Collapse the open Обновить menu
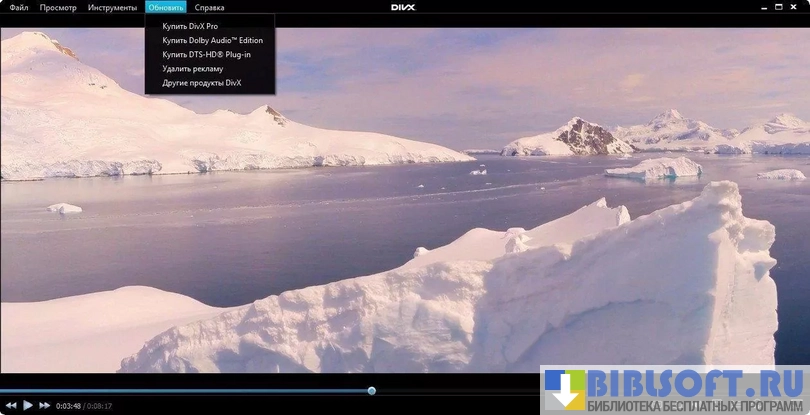This screenshot has height=415, width=810. click(x=165, y=7)
